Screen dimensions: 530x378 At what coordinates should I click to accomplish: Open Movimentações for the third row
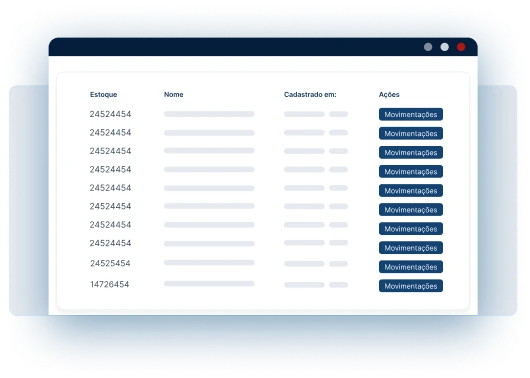click(411, 152)
